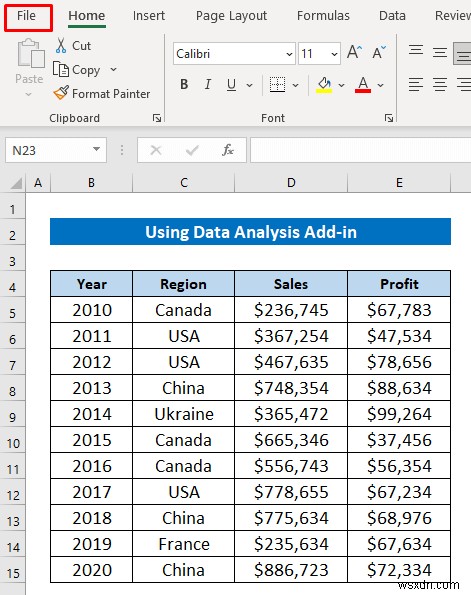Toggle Bold formatting
This screenshot has width=471, height=595.
(184, 84)
